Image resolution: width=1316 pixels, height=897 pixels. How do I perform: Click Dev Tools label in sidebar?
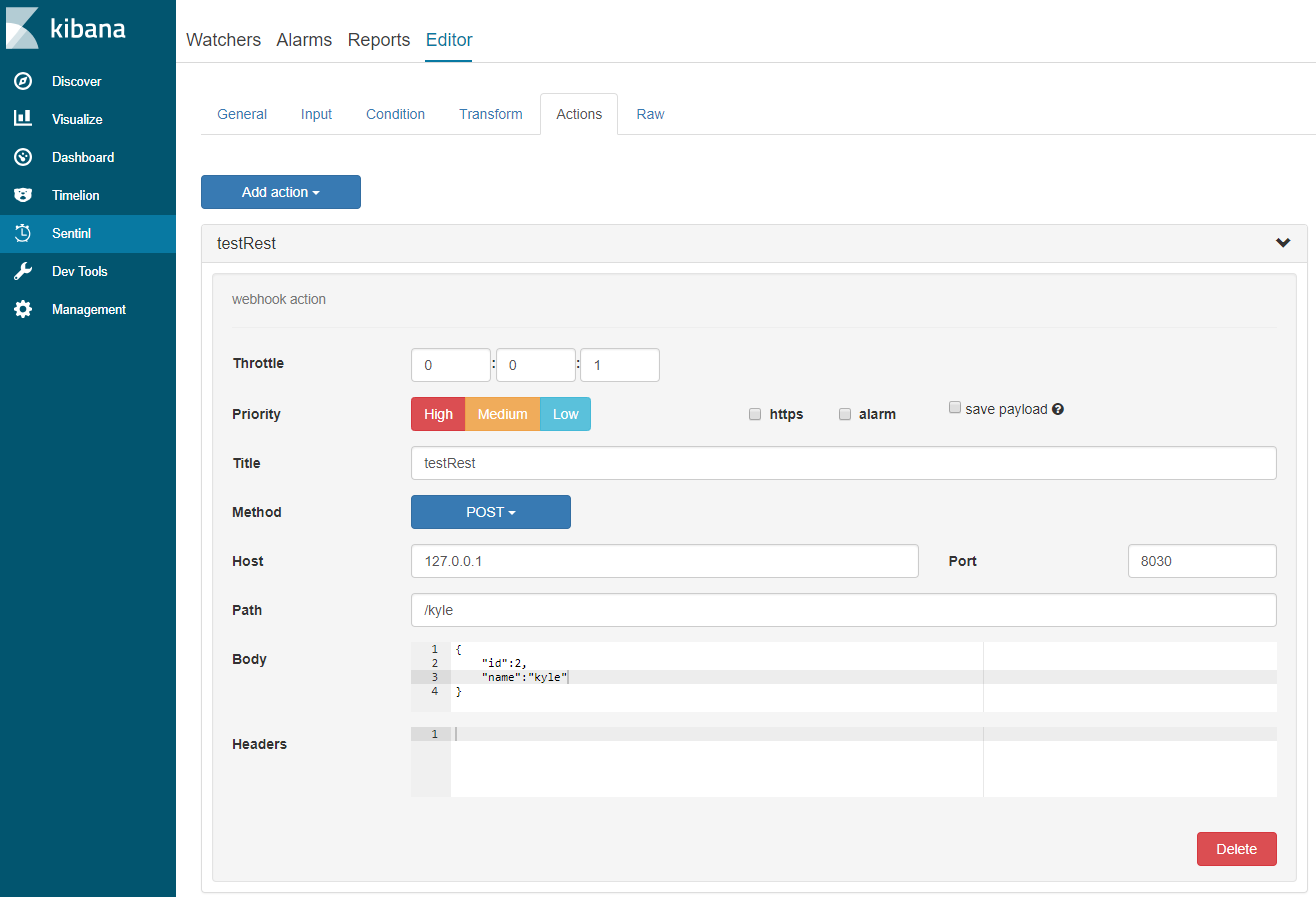pos(80,271)
